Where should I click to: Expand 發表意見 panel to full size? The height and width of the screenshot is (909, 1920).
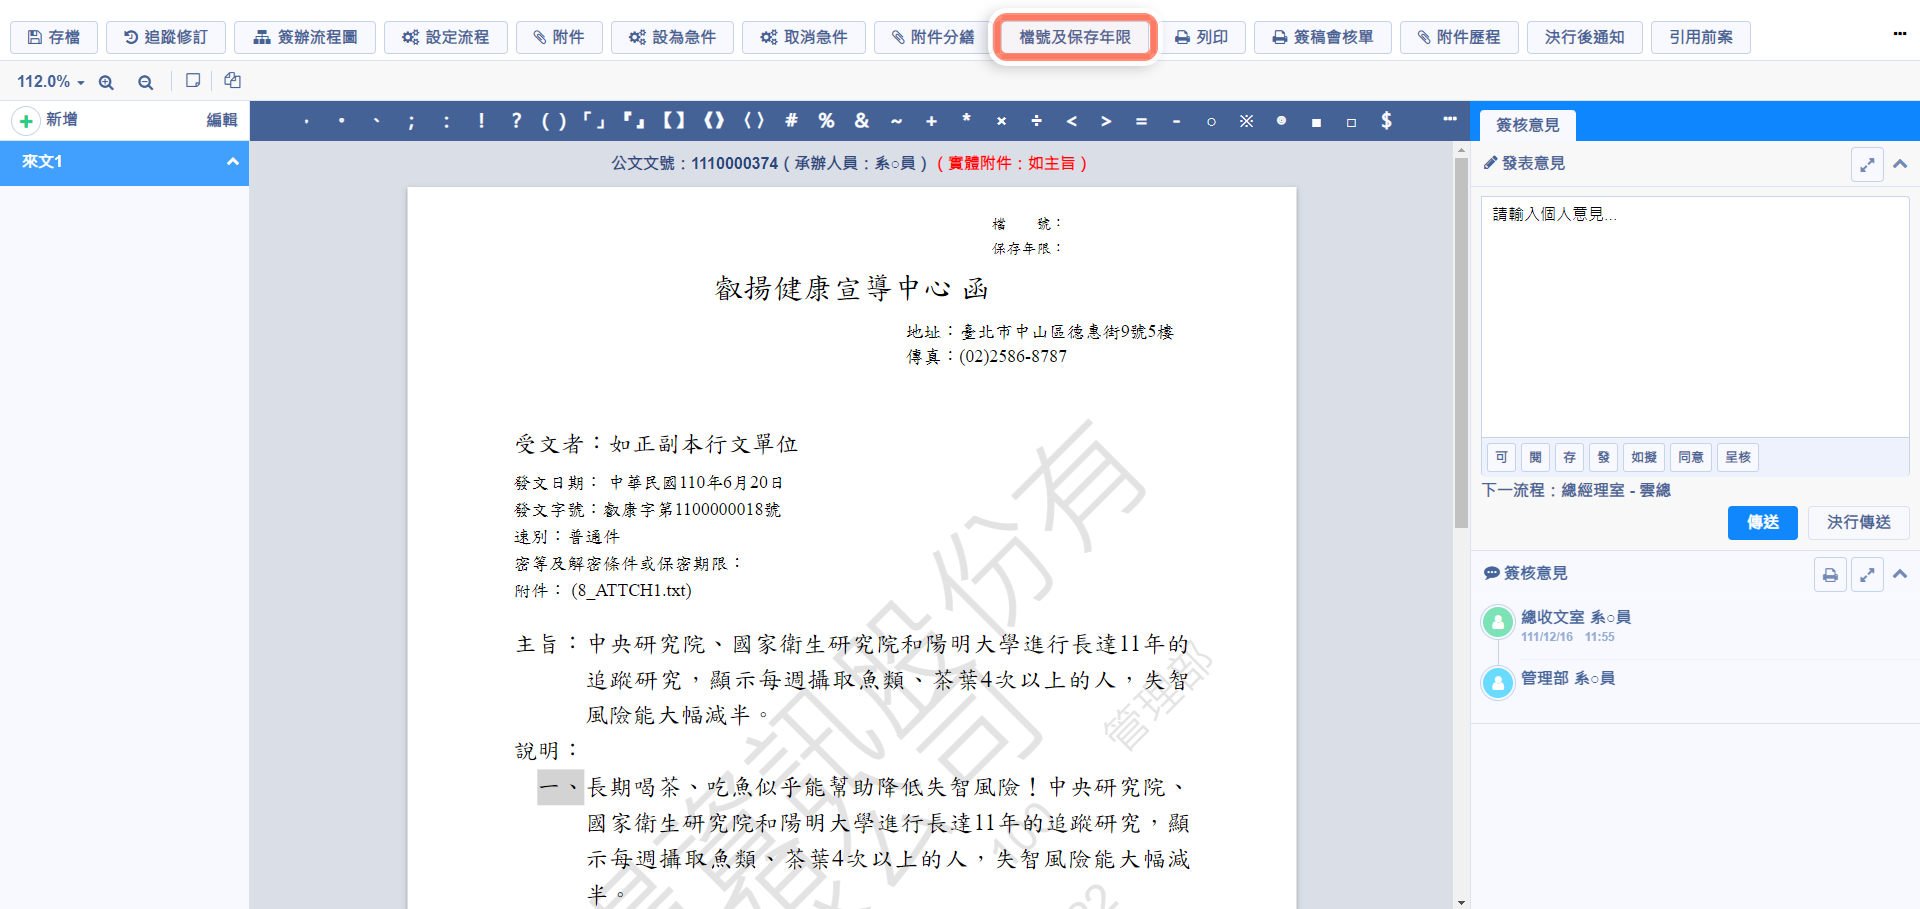coord(1866,165)
